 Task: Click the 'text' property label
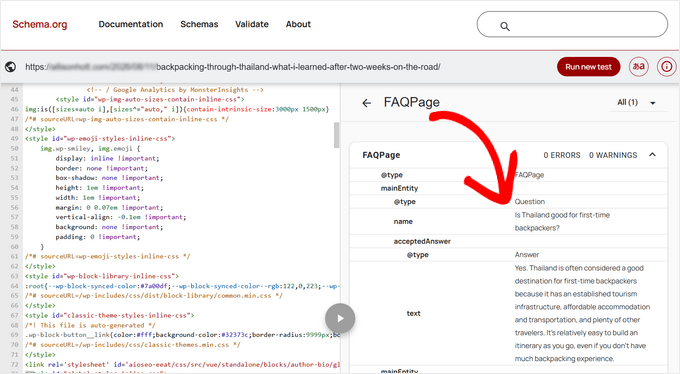click(x=413, y=313)
